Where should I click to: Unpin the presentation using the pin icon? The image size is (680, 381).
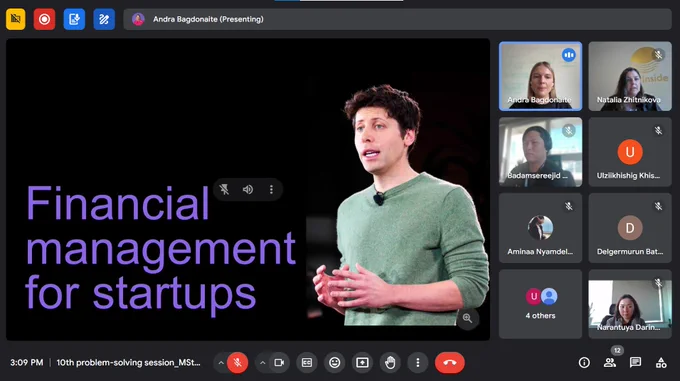(x=224, y=189)
